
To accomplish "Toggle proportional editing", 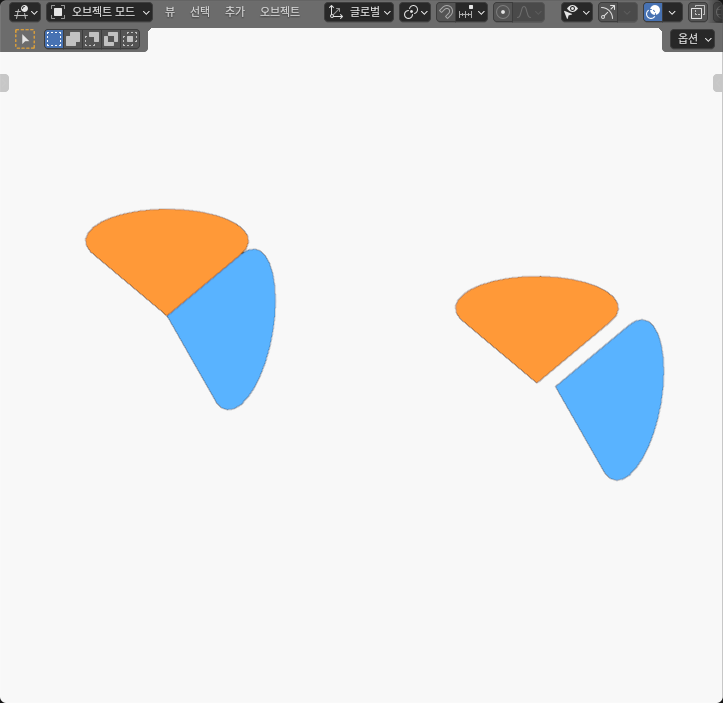I will click(x=503, y=12).
